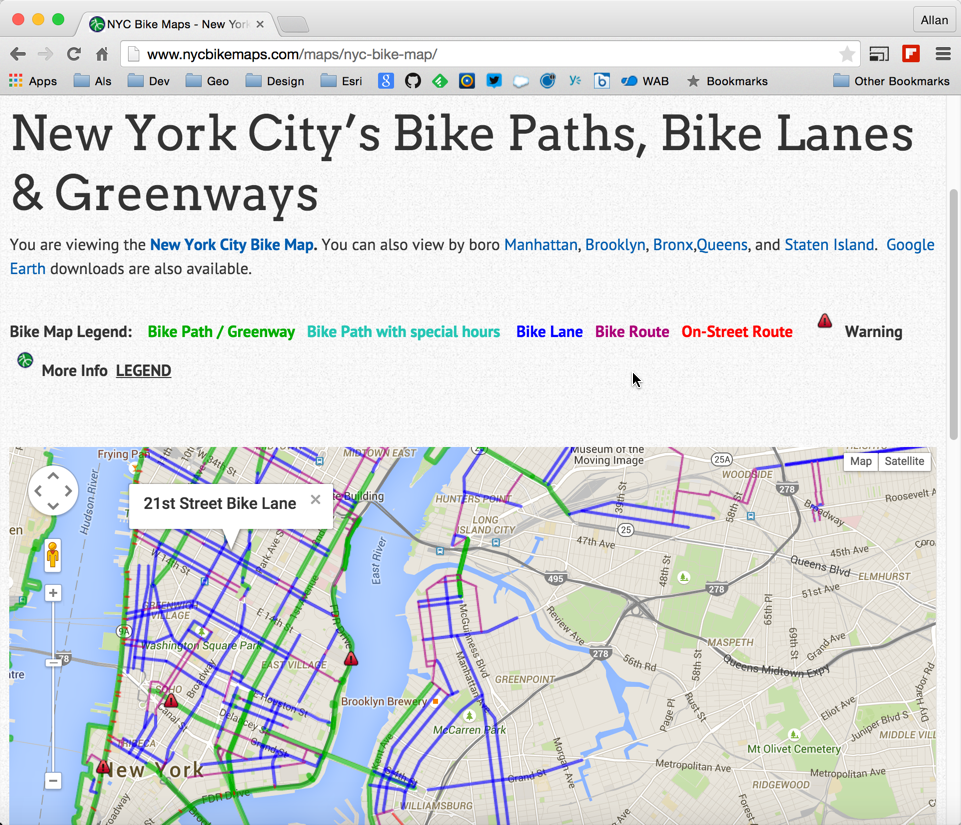Open the Als bookmarks folder
Viewport: 961px width, 825px height.
(x=93, y=81)
